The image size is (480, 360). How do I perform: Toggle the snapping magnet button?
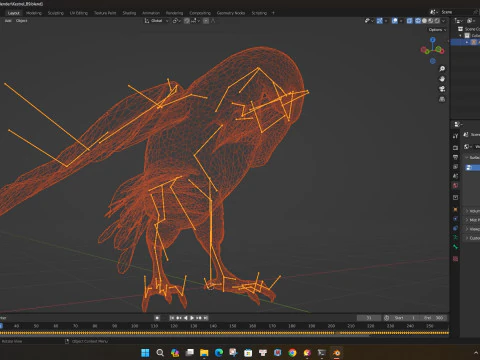tap(187, 21)
